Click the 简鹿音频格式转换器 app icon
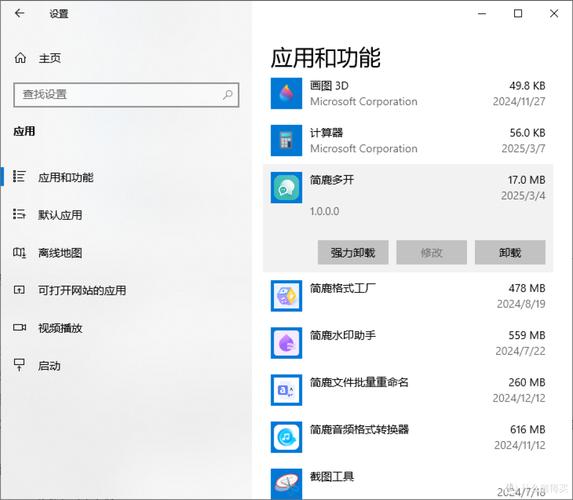Image resolution: width=573 pixels, height=500 pixels. click(286, 437)
